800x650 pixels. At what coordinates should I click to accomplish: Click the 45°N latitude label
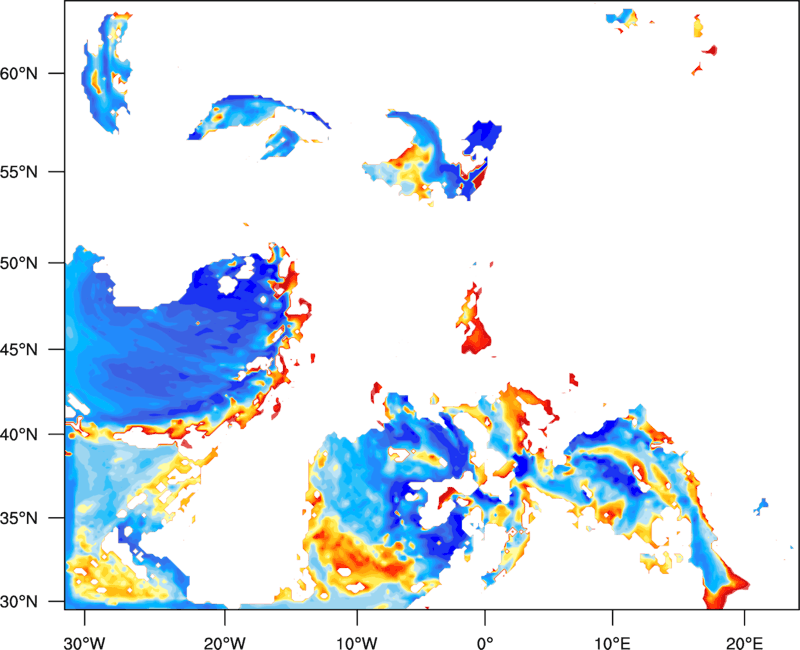tap(19, 349)
